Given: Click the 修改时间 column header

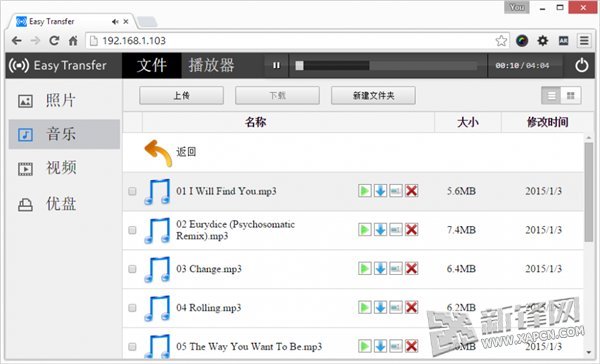Looking at the screenshot, I should (x=547, y=122).
